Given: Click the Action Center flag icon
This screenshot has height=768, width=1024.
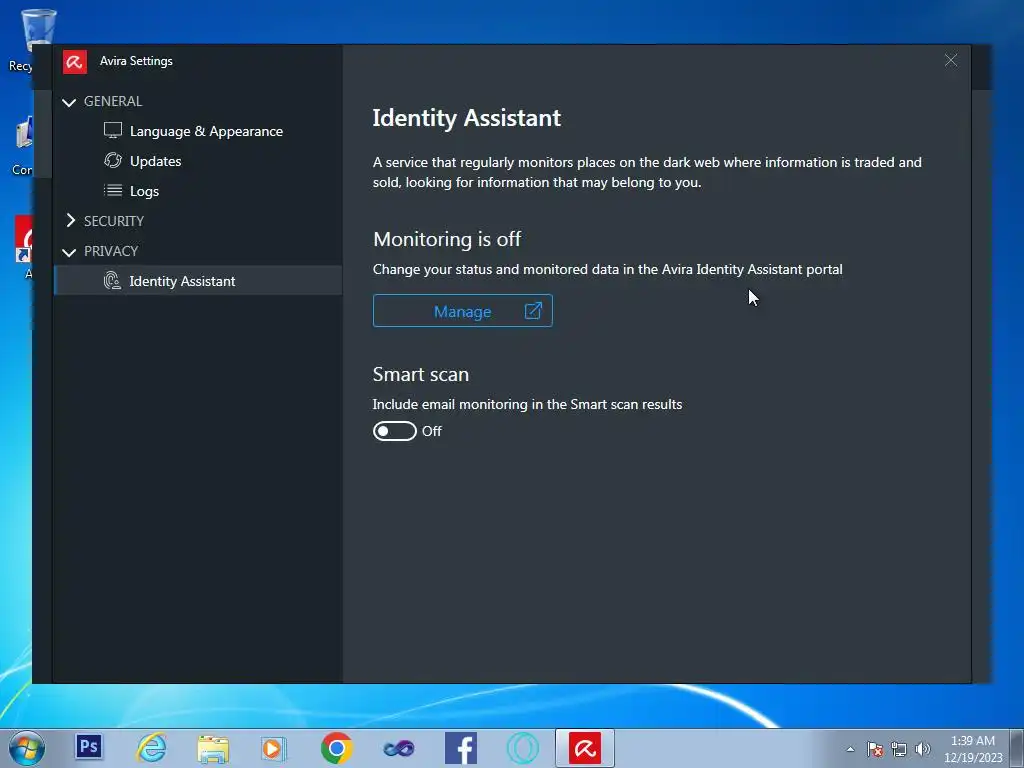Looking at the screenshot, I should (x=875, y=749).
